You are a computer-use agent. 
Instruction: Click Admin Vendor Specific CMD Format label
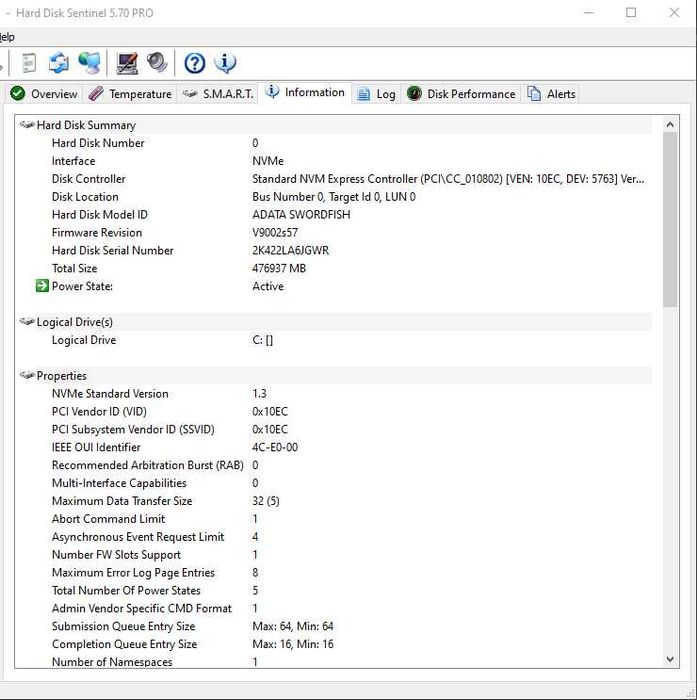pos(142,608)
